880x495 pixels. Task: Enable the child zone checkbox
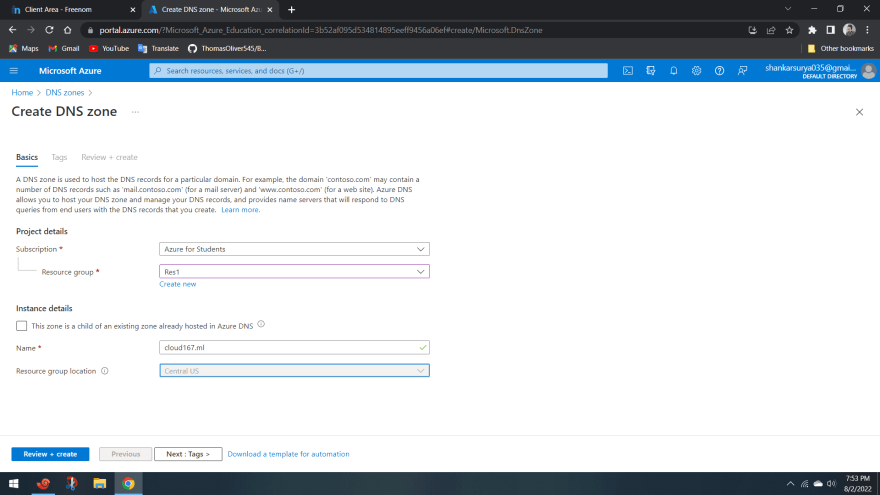[x=21, y=326]
